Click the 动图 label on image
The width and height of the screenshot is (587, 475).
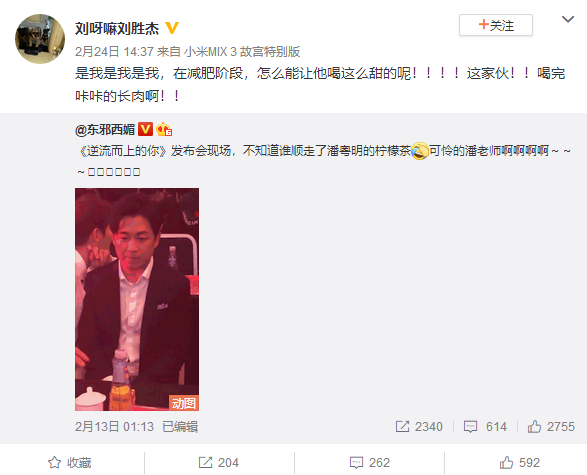click(x=183, y=403)
